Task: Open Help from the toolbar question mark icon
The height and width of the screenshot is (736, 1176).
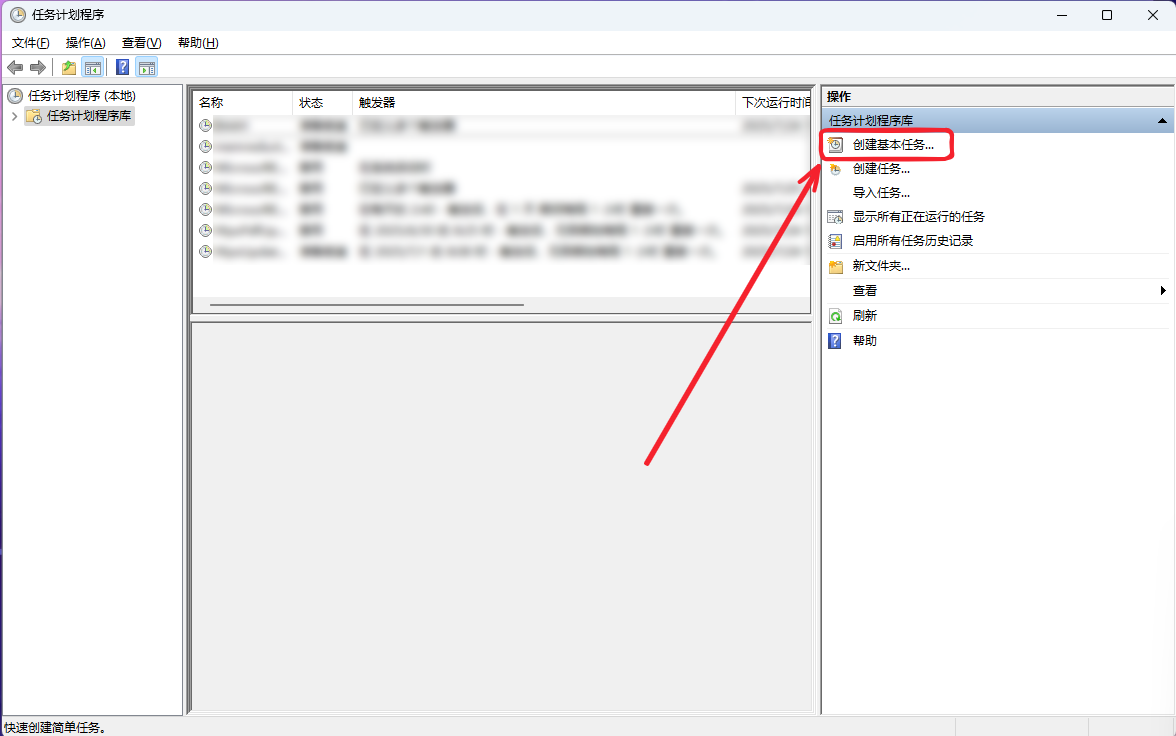Action: (x=121, y=66)
